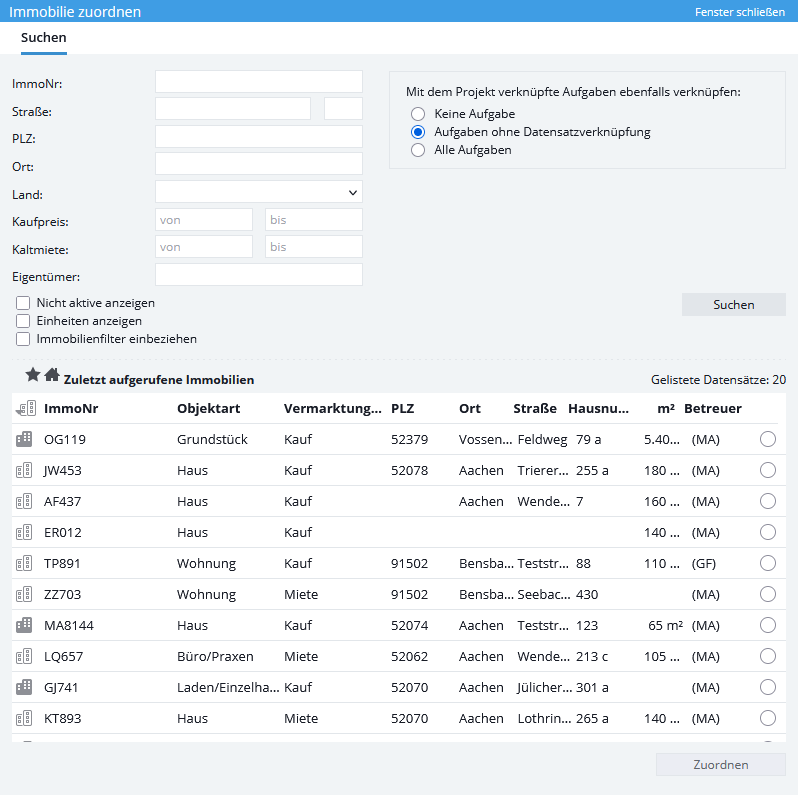Focus the Kaufpreis von field

[x=204, y=219]
